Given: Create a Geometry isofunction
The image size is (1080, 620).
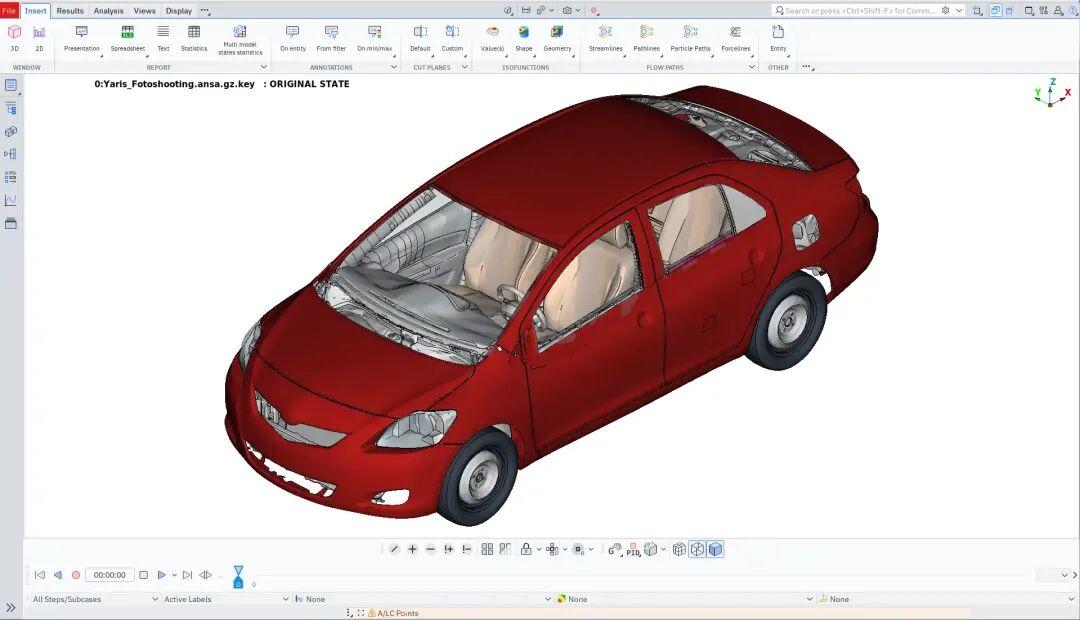Looking at the screenshot, I should 557,38.
